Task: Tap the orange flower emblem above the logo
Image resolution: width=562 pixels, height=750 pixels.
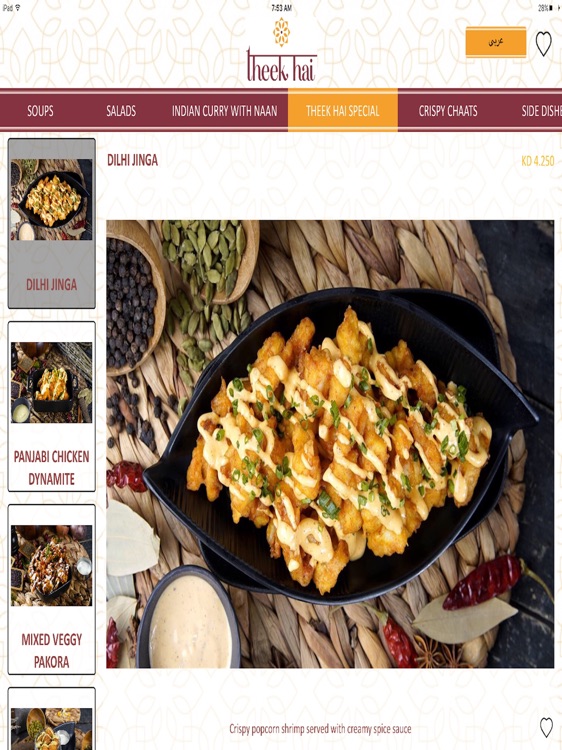Action: click(x=281, y=32)
